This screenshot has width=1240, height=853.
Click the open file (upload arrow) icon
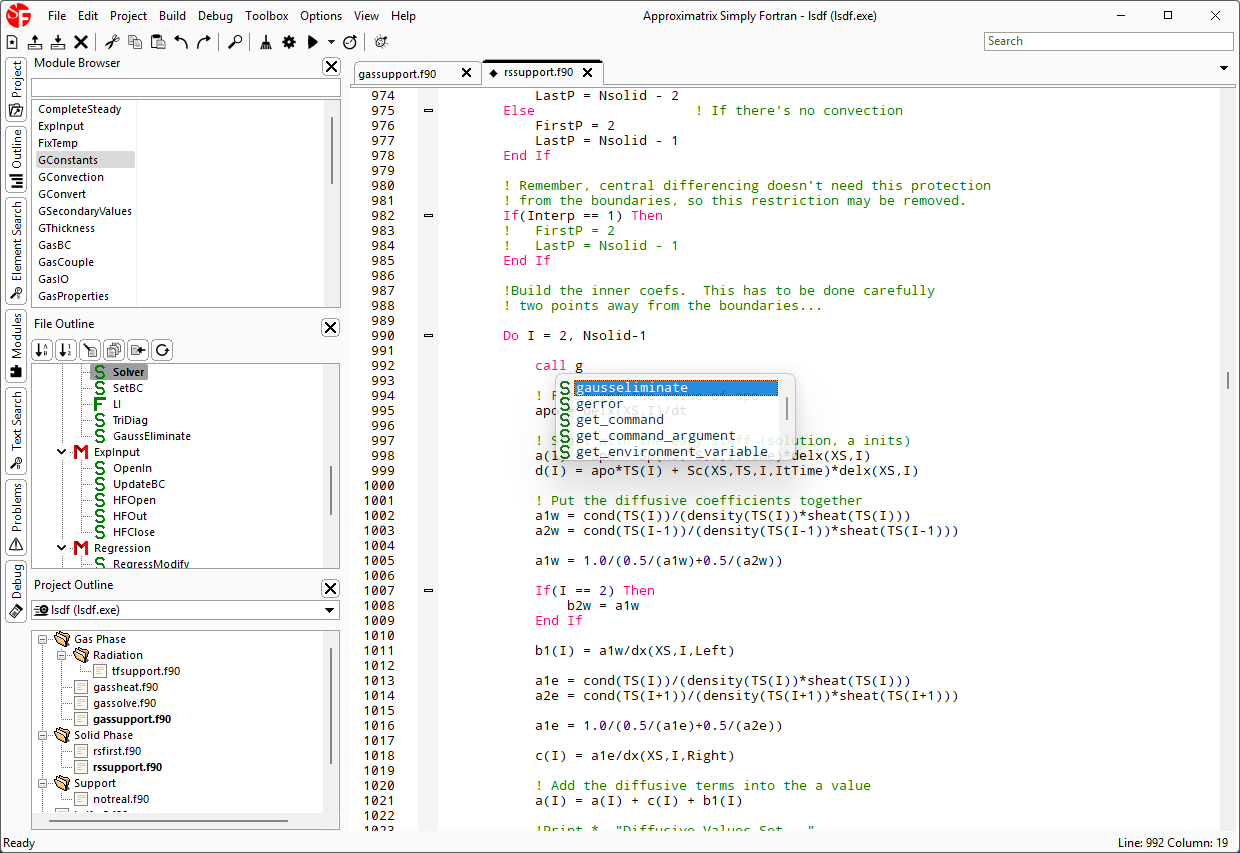pos(35,42)
